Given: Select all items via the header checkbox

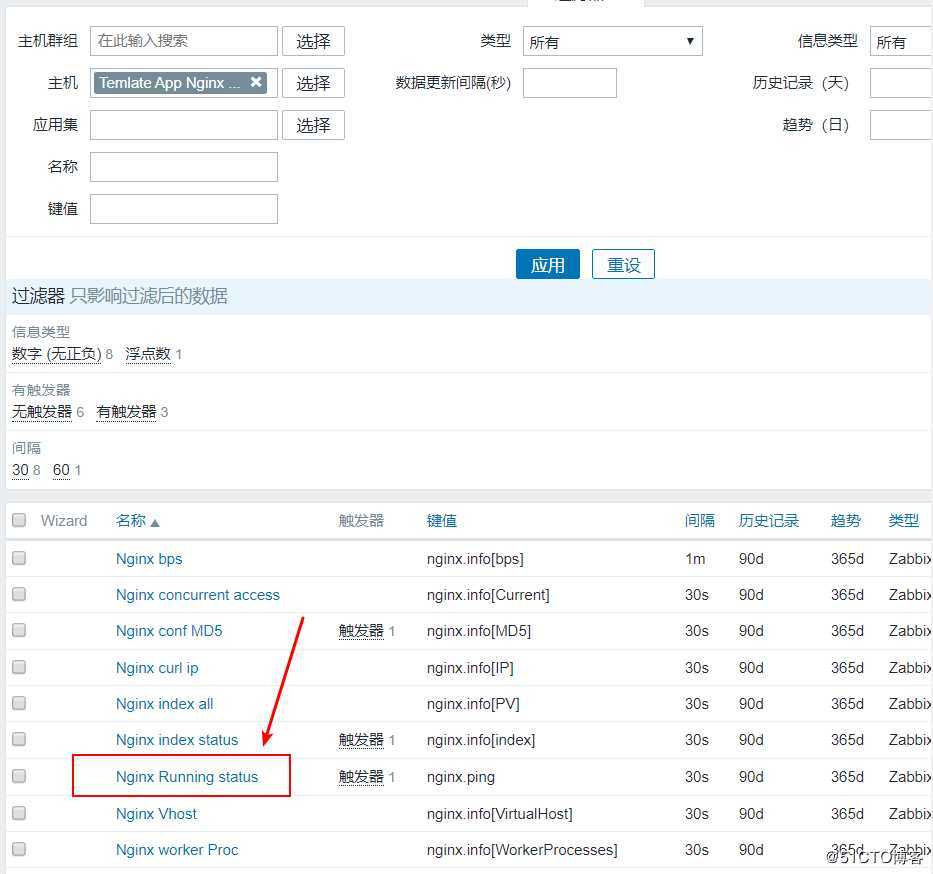Looking at the screenshot, I should click(x=17, y=519).
